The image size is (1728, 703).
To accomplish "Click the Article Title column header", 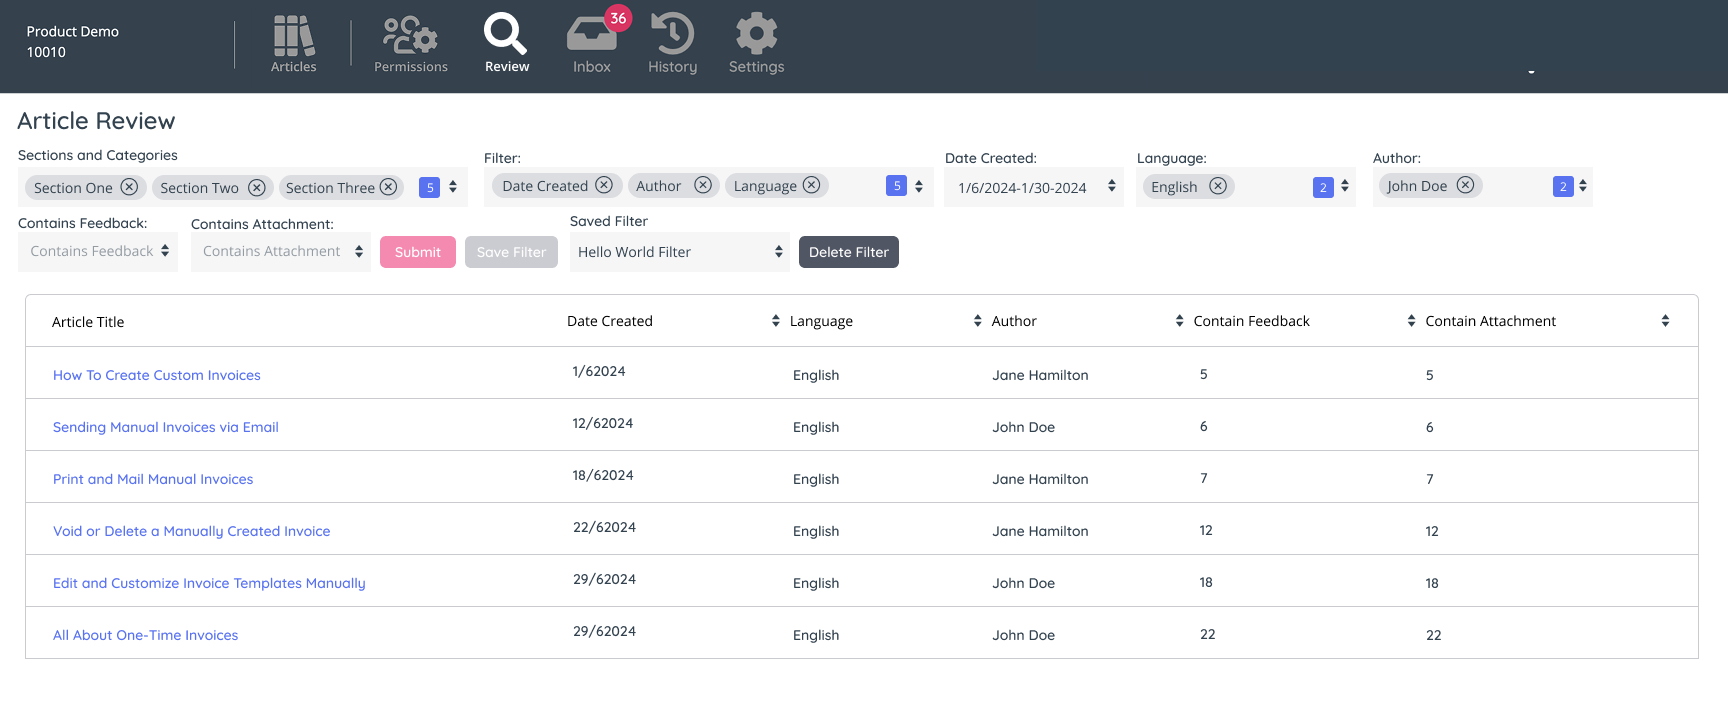I will coord(88,322).
